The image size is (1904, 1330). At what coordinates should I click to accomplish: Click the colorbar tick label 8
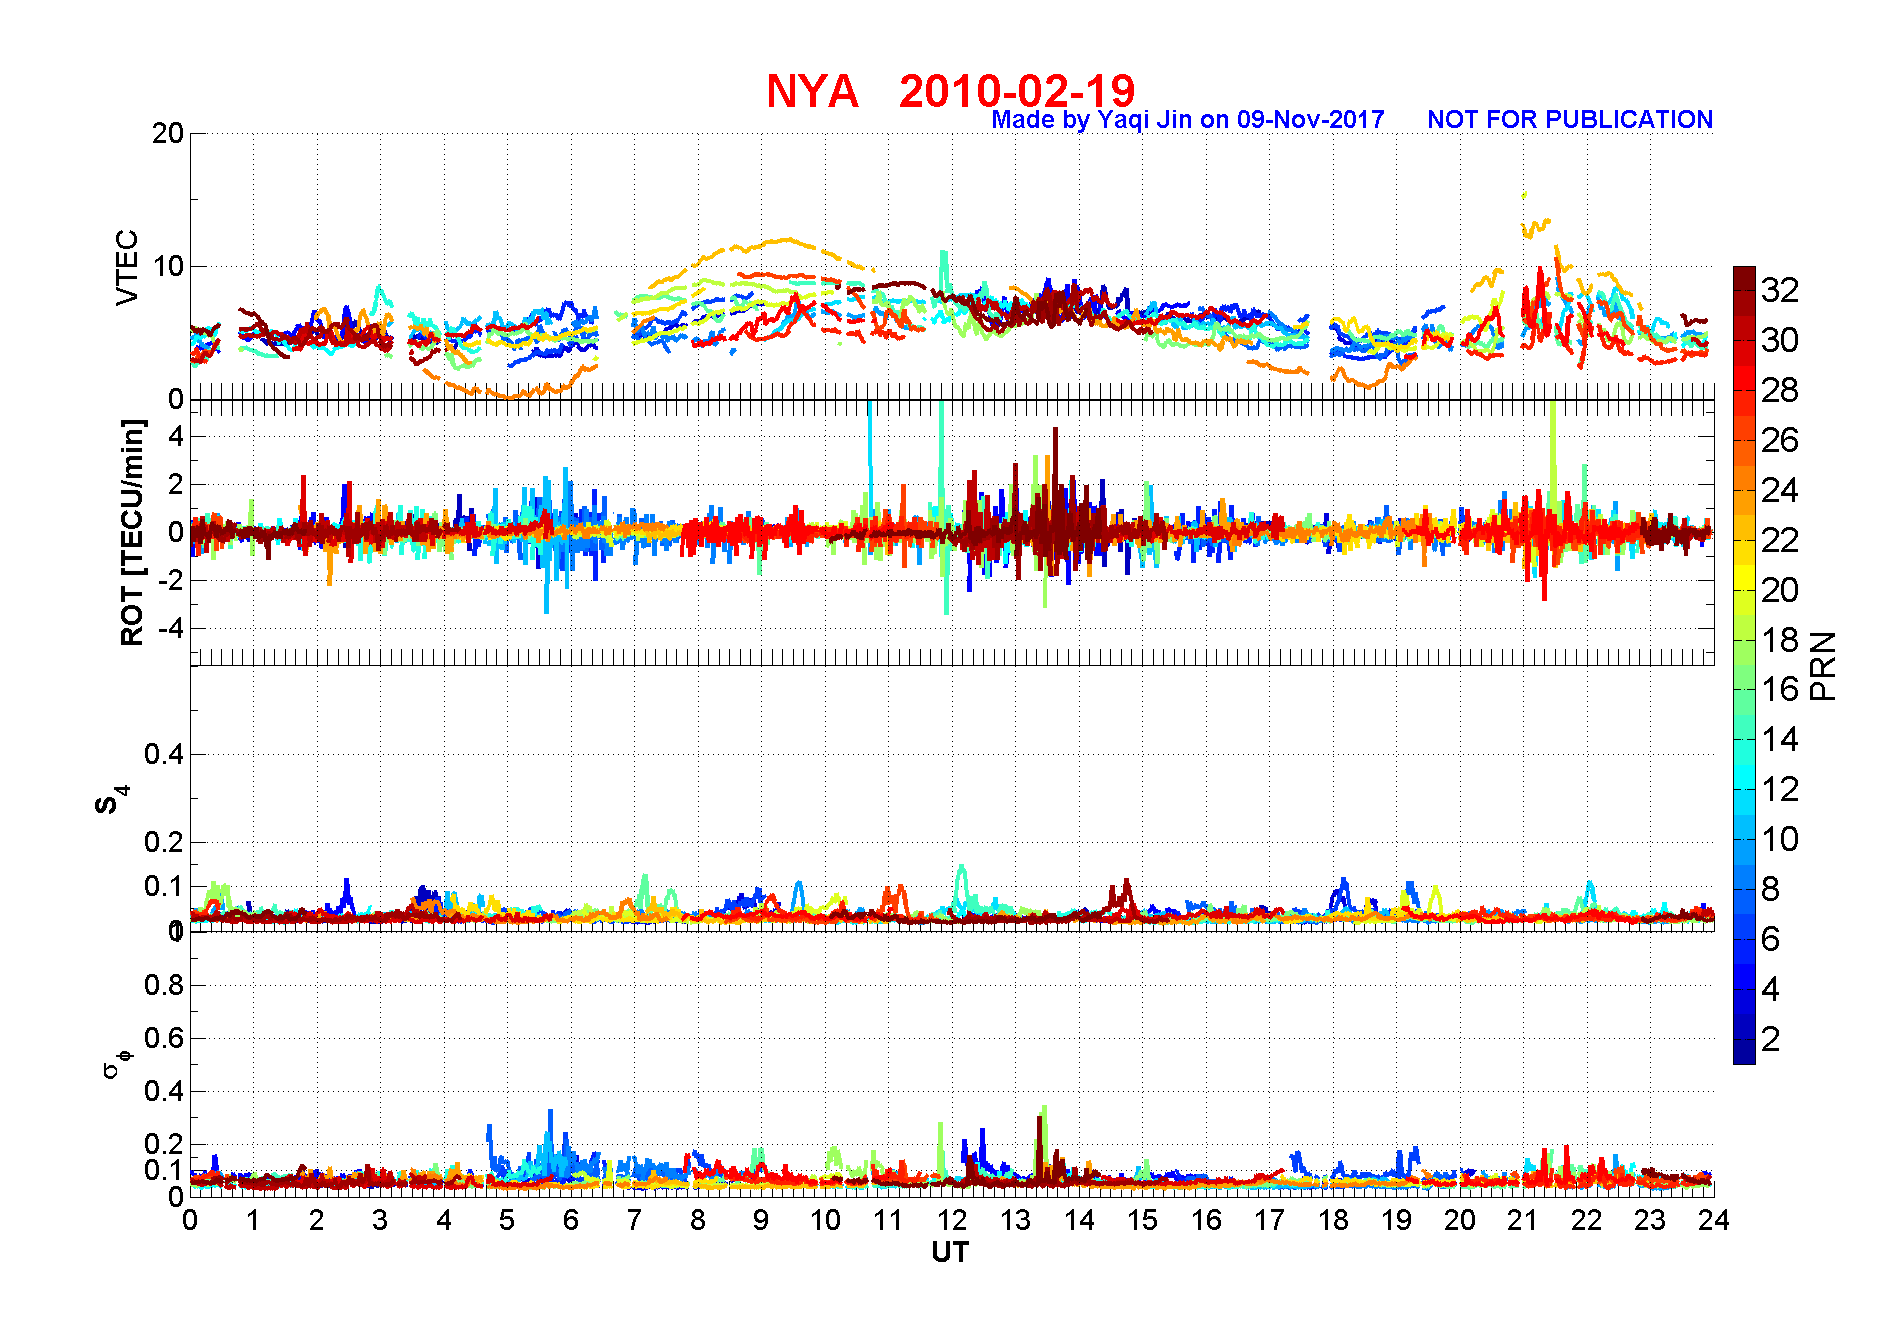[1770, 889]
